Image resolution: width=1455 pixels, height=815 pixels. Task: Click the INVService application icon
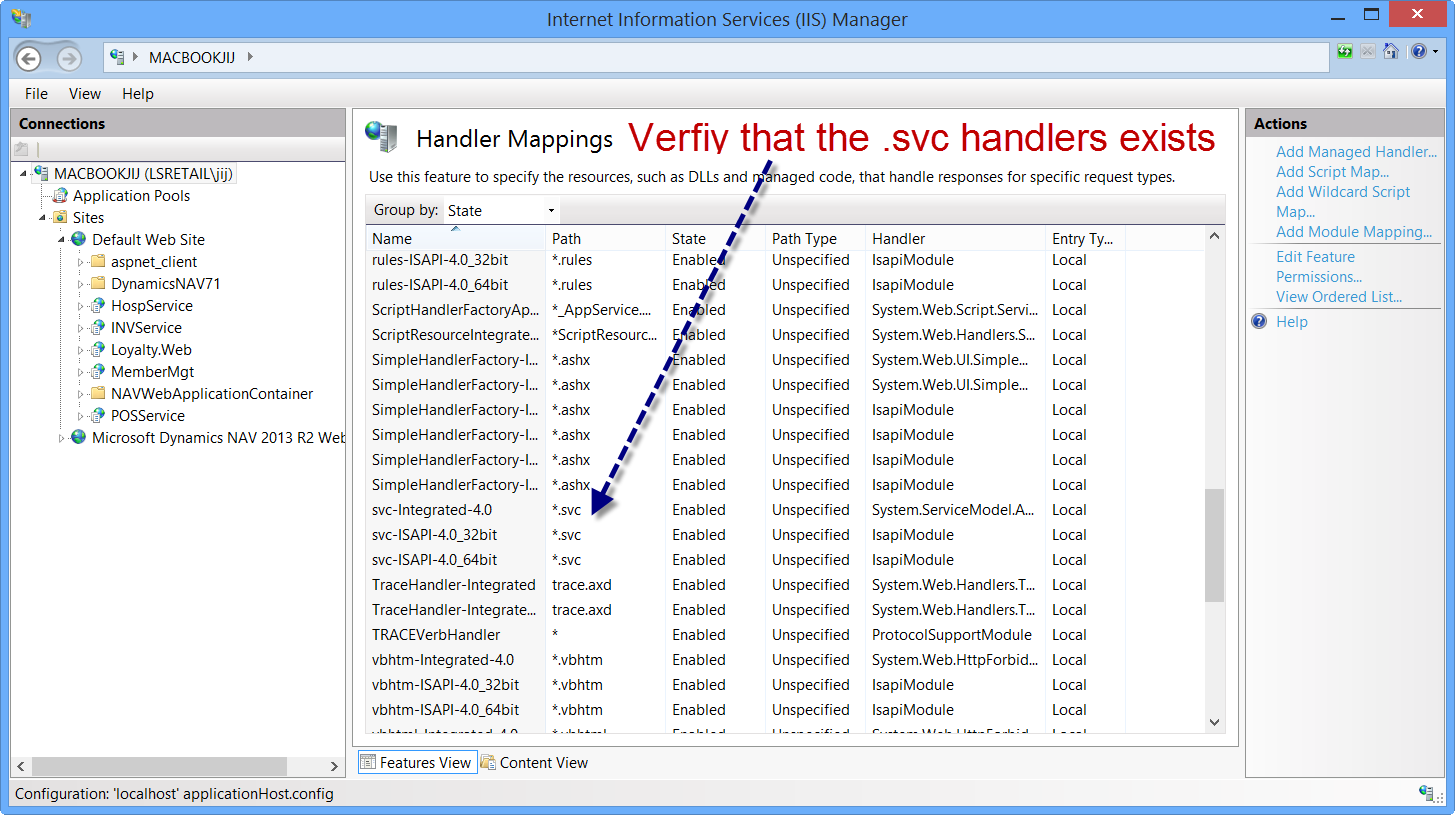click(x=98, y=328)
